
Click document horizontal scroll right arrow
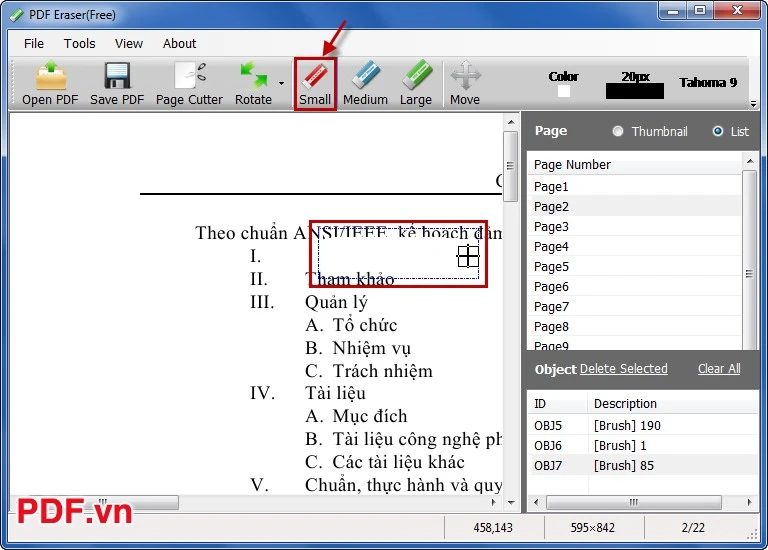pos(494,502)
